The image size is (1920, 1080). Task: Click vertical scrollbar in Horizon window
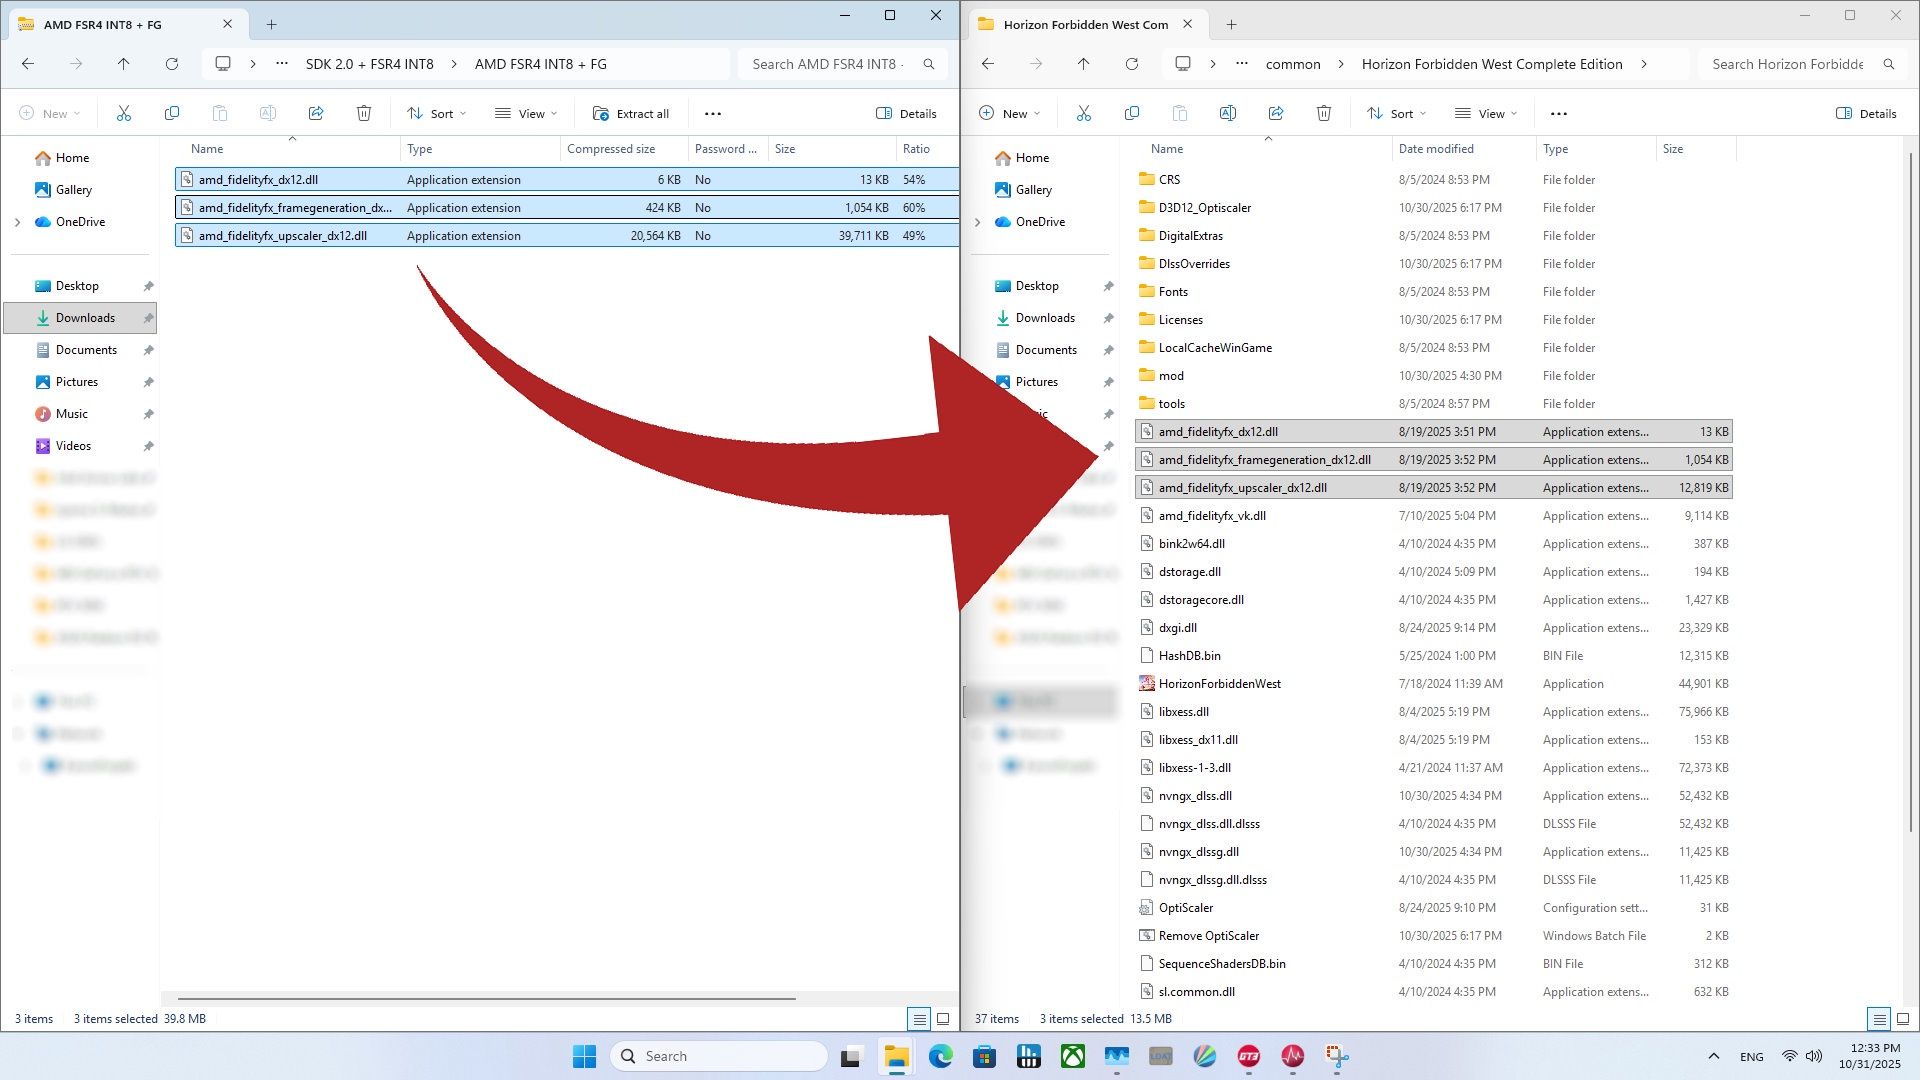1910,490
